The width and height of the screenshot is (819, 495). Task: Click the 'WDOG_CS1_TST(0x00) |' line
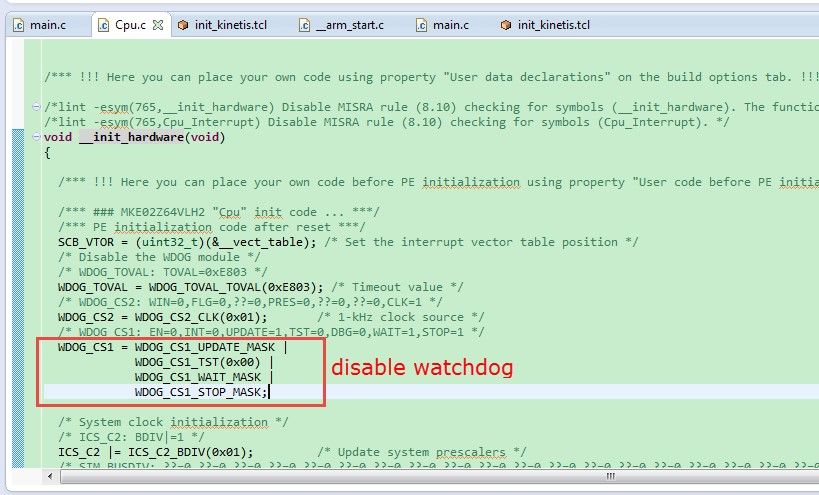(204, 362)
